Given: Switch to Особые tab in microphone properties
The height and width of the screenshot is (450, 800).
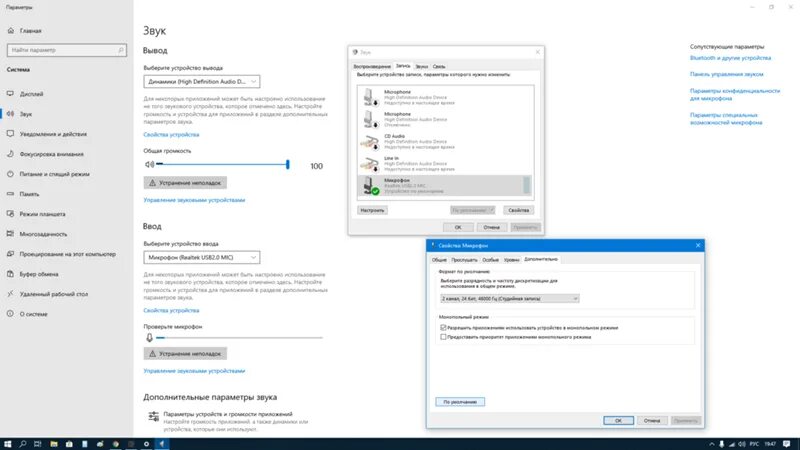Looking at the screenshot, I should 490,260.
